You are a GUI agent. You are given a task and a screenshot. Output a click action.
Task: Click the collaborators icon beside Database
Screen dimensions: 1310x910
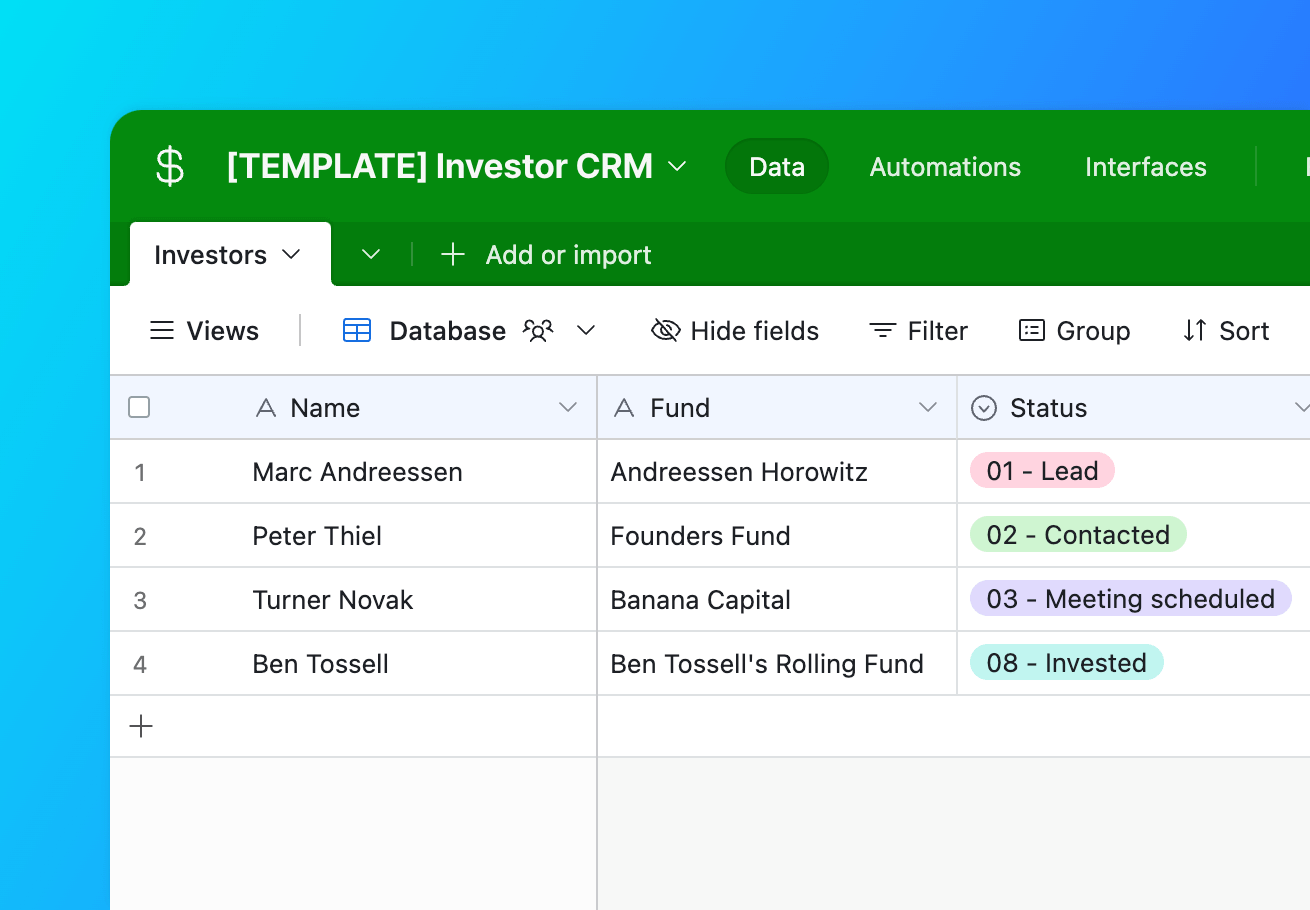coord(538,331)
